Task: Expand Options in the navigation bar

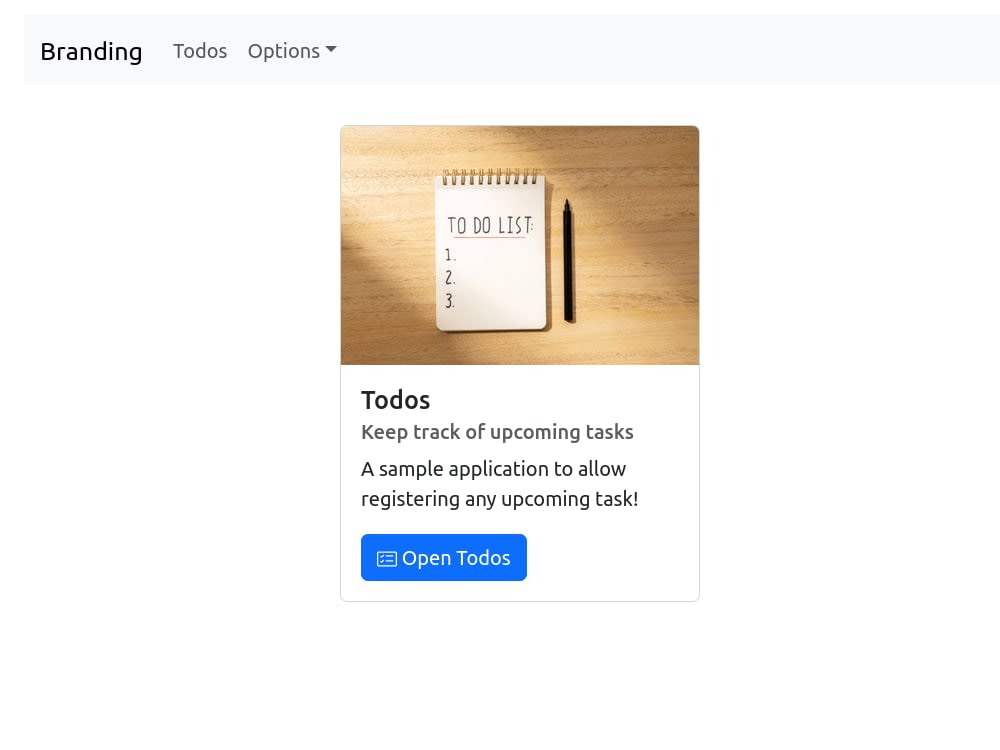Action: (x=290, y=51)
